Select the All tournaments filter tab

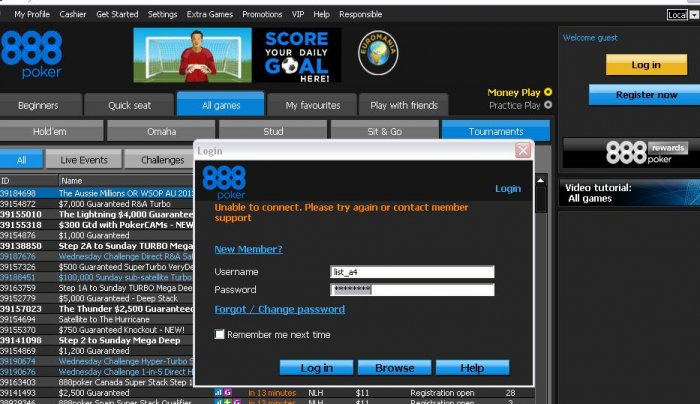21,159
